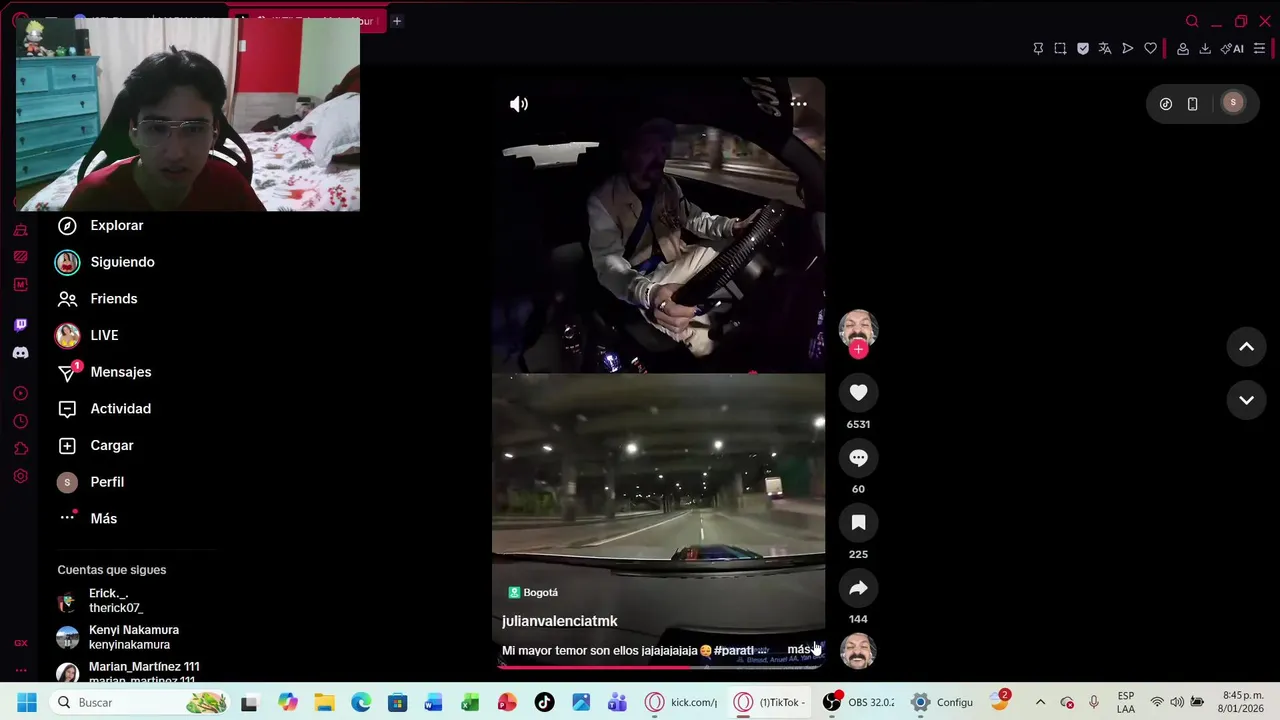Image resolution: width=1280 pixels, height=720 pixels.
Task: Open followed account Kenyi Nakamura
Action: 120,637
